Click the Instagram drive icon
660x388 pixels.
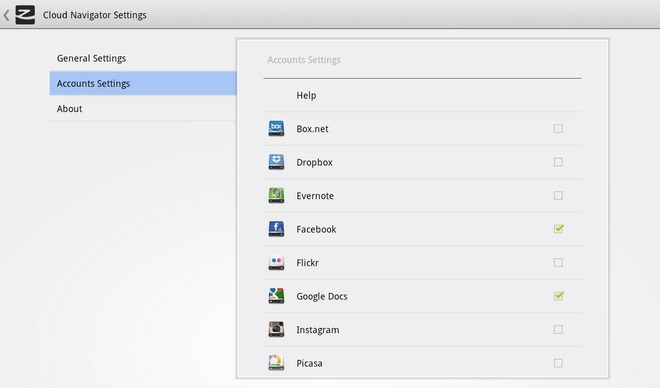click(x=276, y=329)
